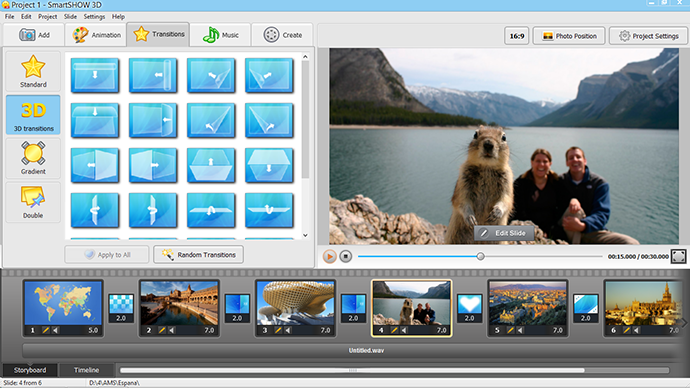Click the 16:9 aspect ratio button
Viewport: 690px width, 388px height.
517,36
